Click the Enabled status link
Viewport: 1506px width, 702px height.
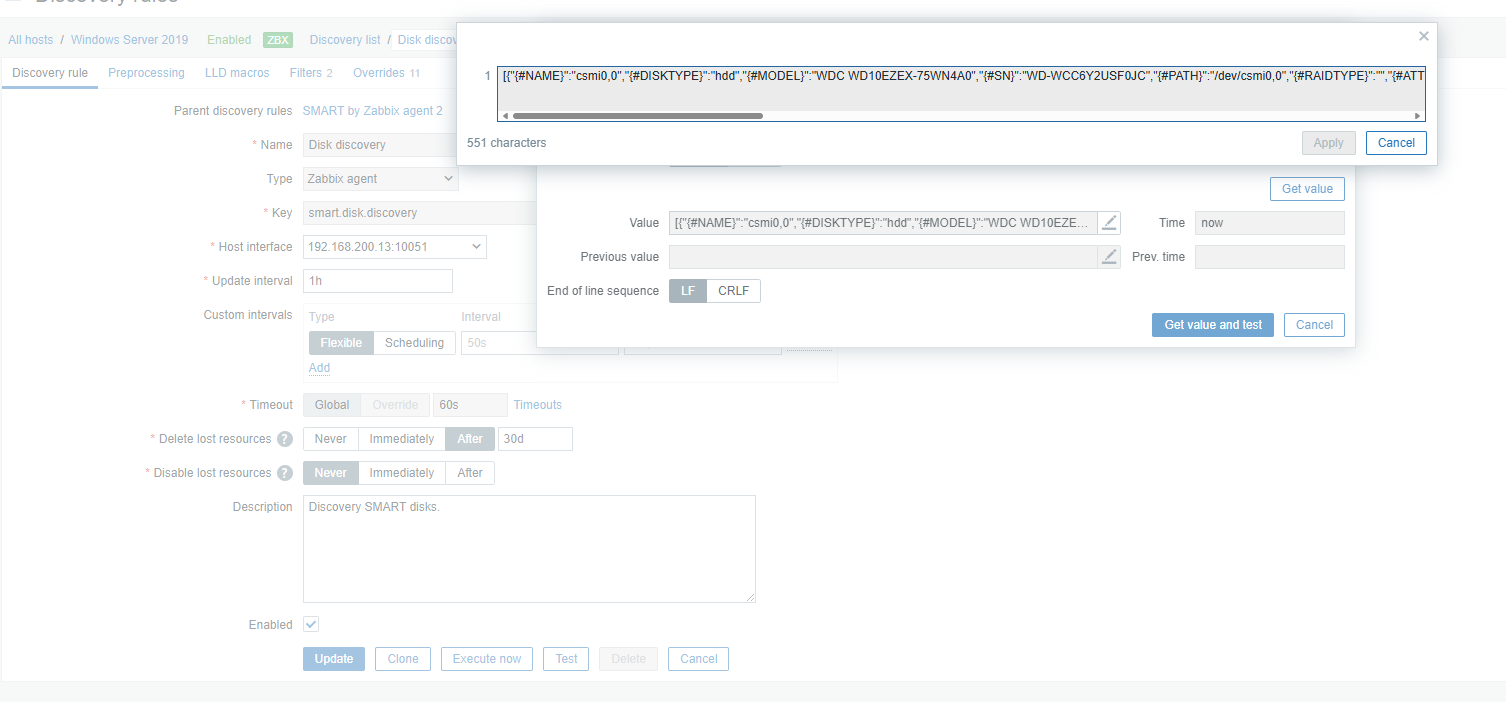229,40
